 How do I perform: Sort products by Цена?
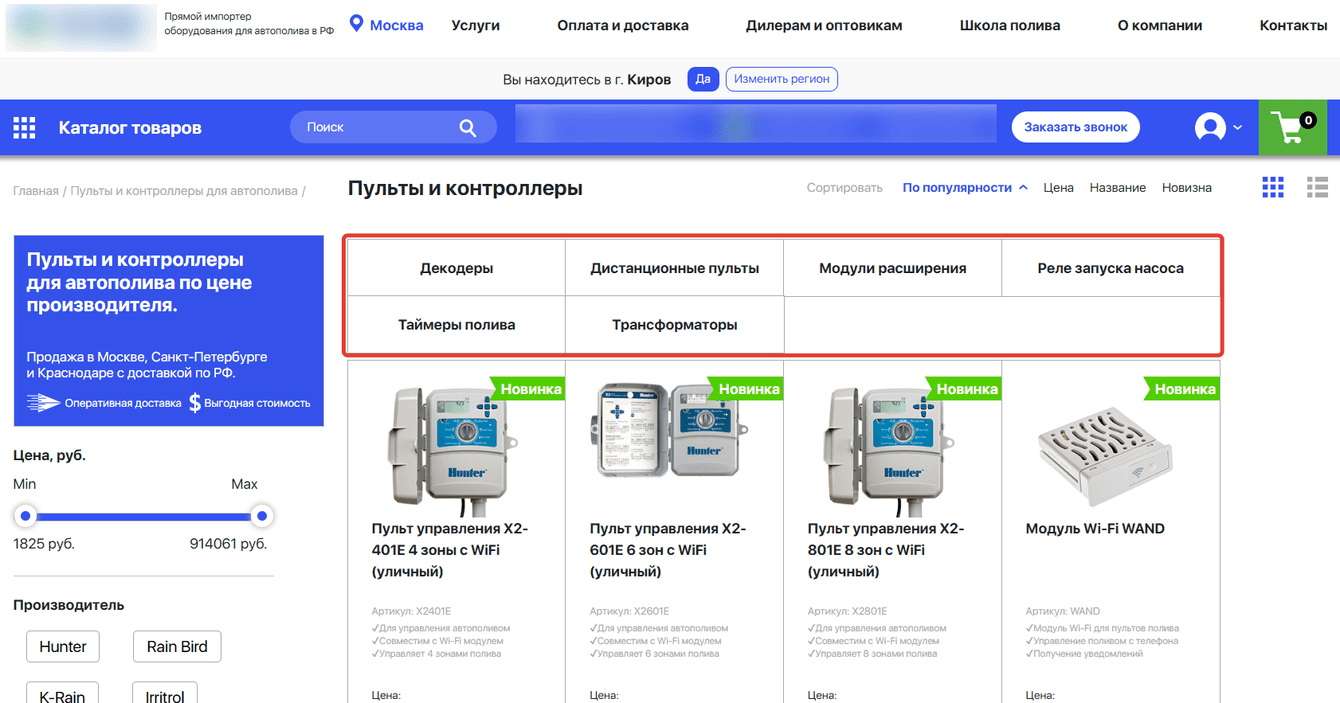pyautogui.click(x=1058, y=188)
